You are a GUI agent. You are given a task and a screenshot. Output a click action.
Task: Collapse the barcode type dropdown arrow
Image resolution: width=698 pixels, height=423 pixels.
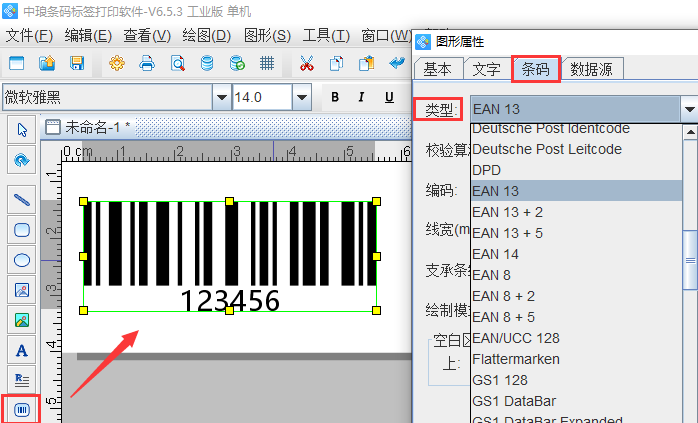click(x=689, y=109)
